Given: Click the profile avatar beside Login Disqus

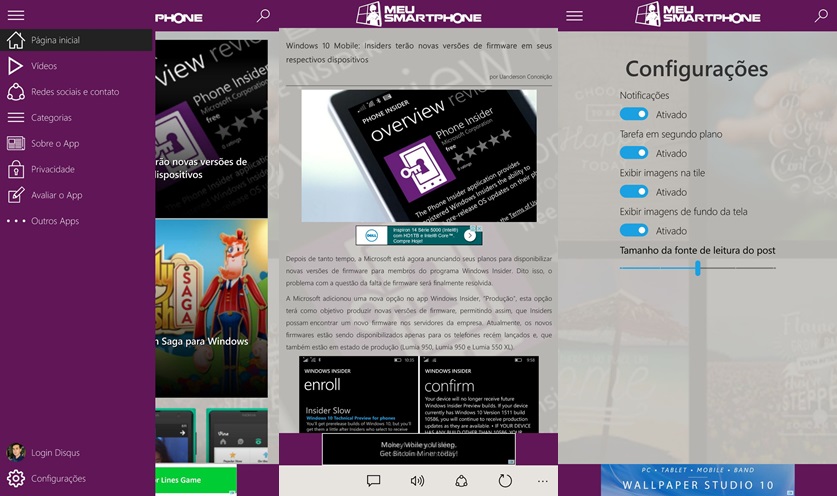Looking at the screenshot, I should [x=16, y=452].
